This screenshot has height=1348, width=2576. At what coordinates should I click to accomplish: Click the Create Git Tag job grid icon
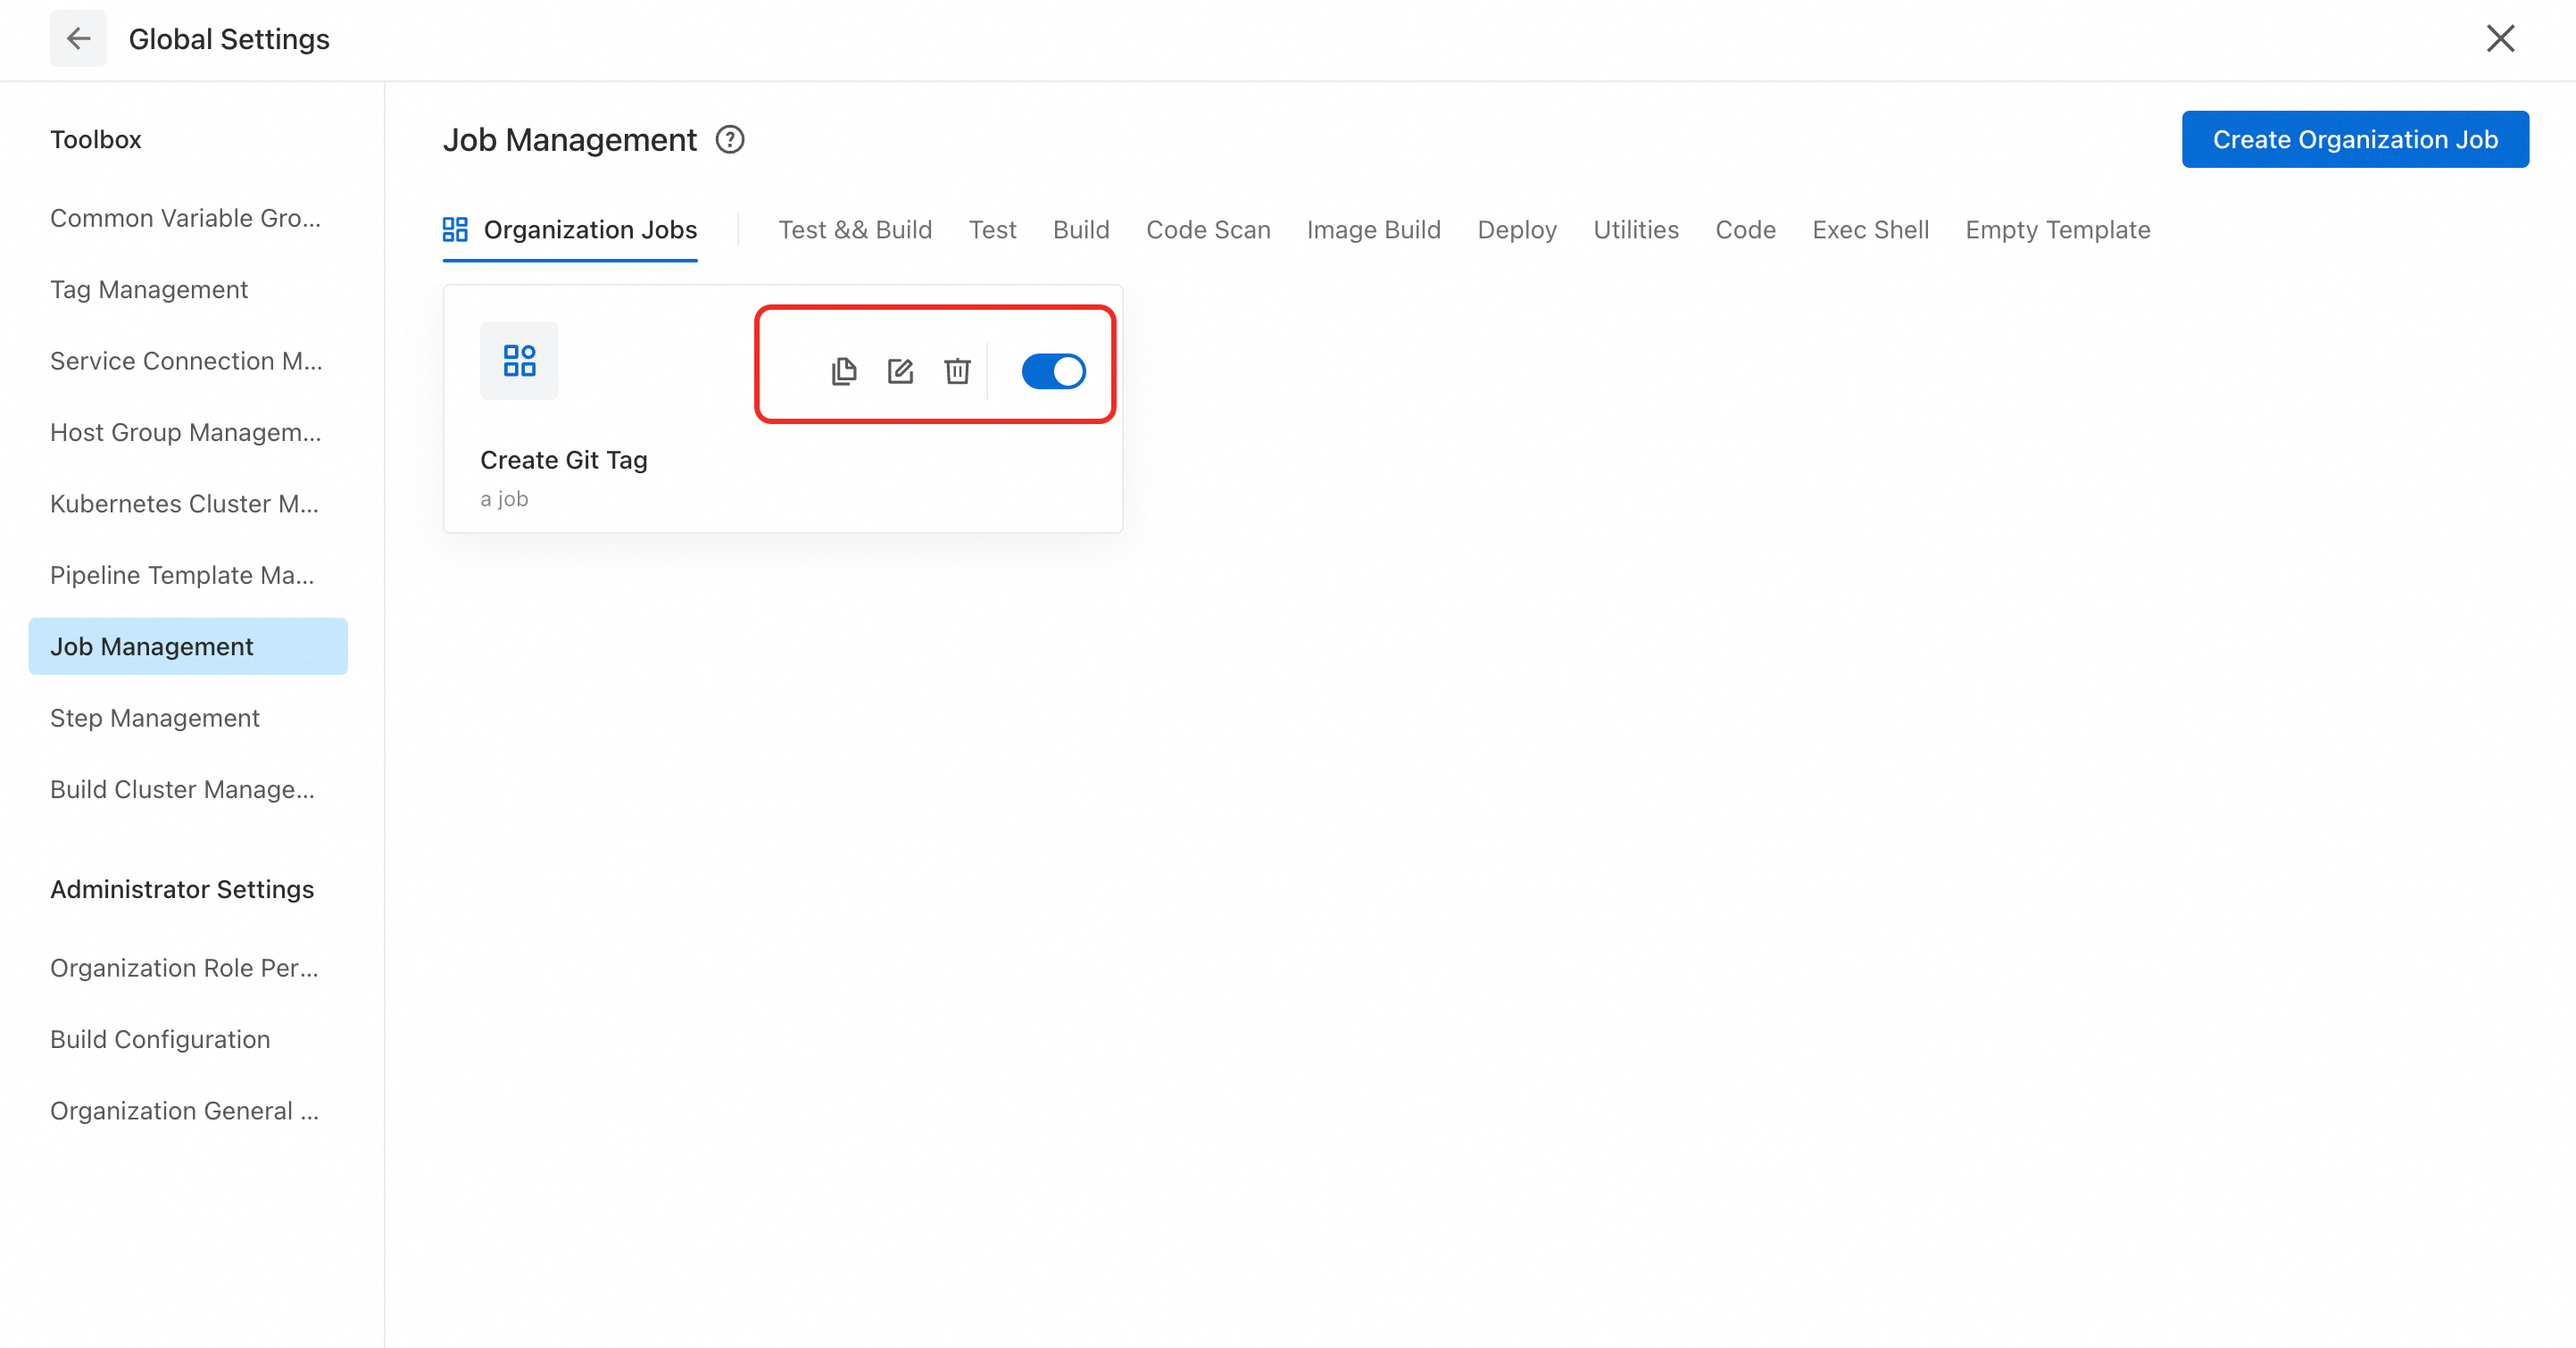tap(519, 361)
